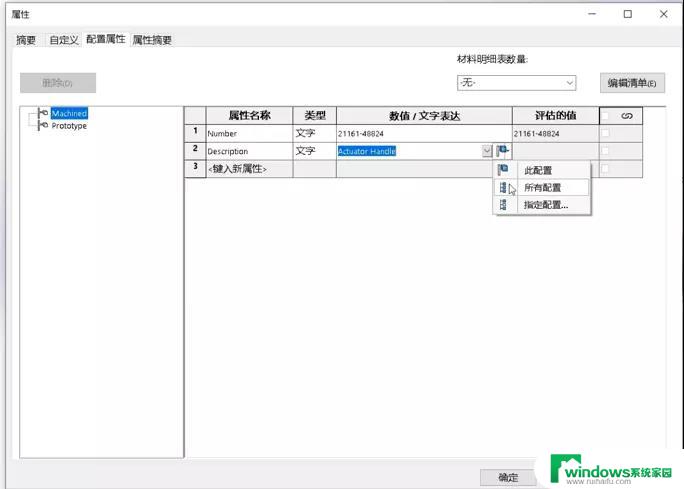Click row header number 2
Image resolution: width=684 pixels, height=489 pixels.
point(195,151)
